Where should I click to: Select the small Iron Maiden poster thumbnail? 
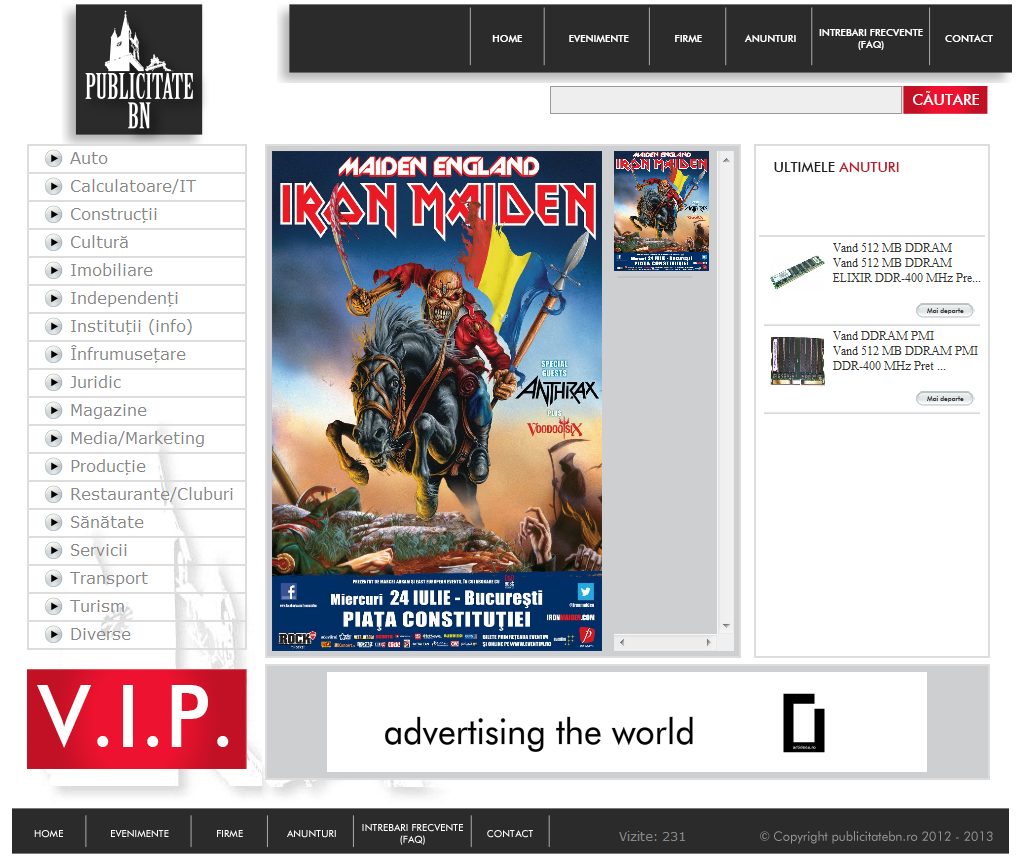coord(661,211)
